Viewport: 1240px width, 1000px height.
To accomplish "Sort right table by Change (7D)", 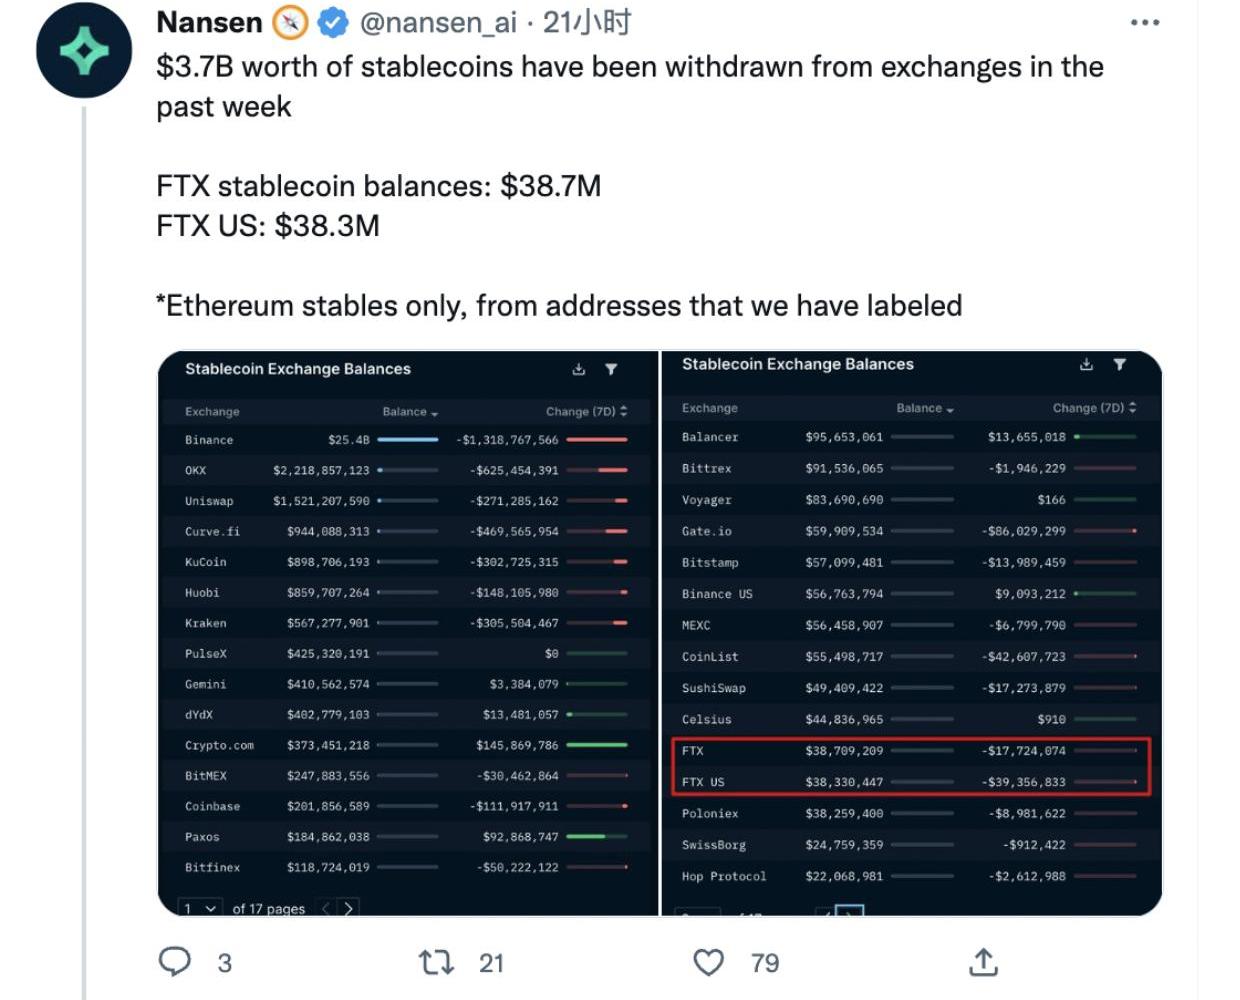I will tap(1093, 408).
